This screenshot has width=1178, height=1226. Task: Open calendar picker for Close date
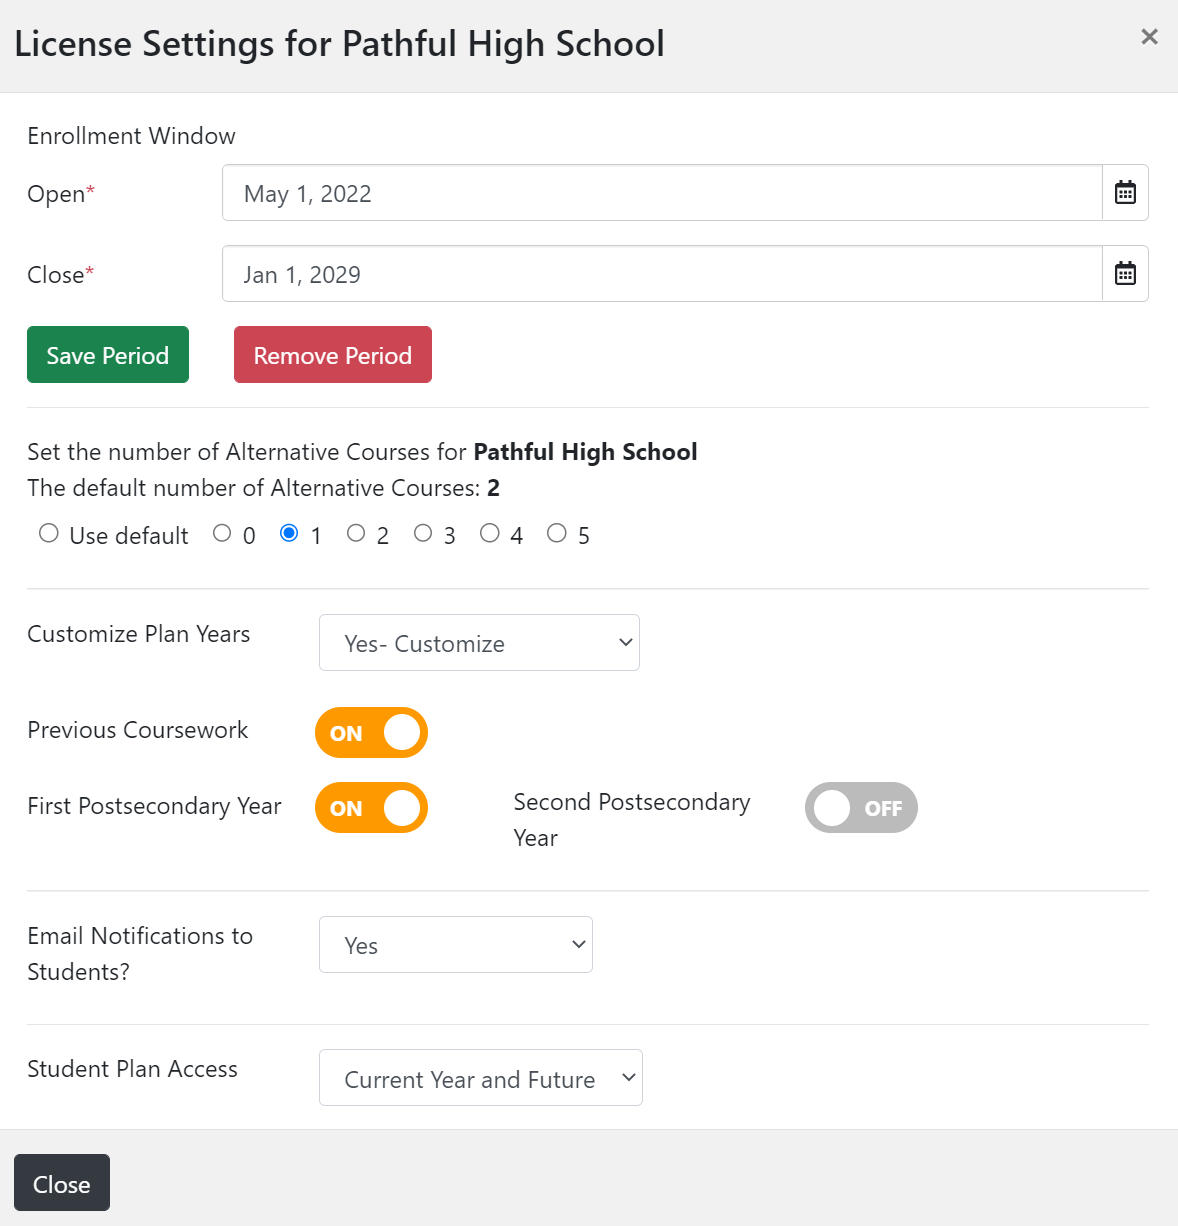tap(1125, 274)
